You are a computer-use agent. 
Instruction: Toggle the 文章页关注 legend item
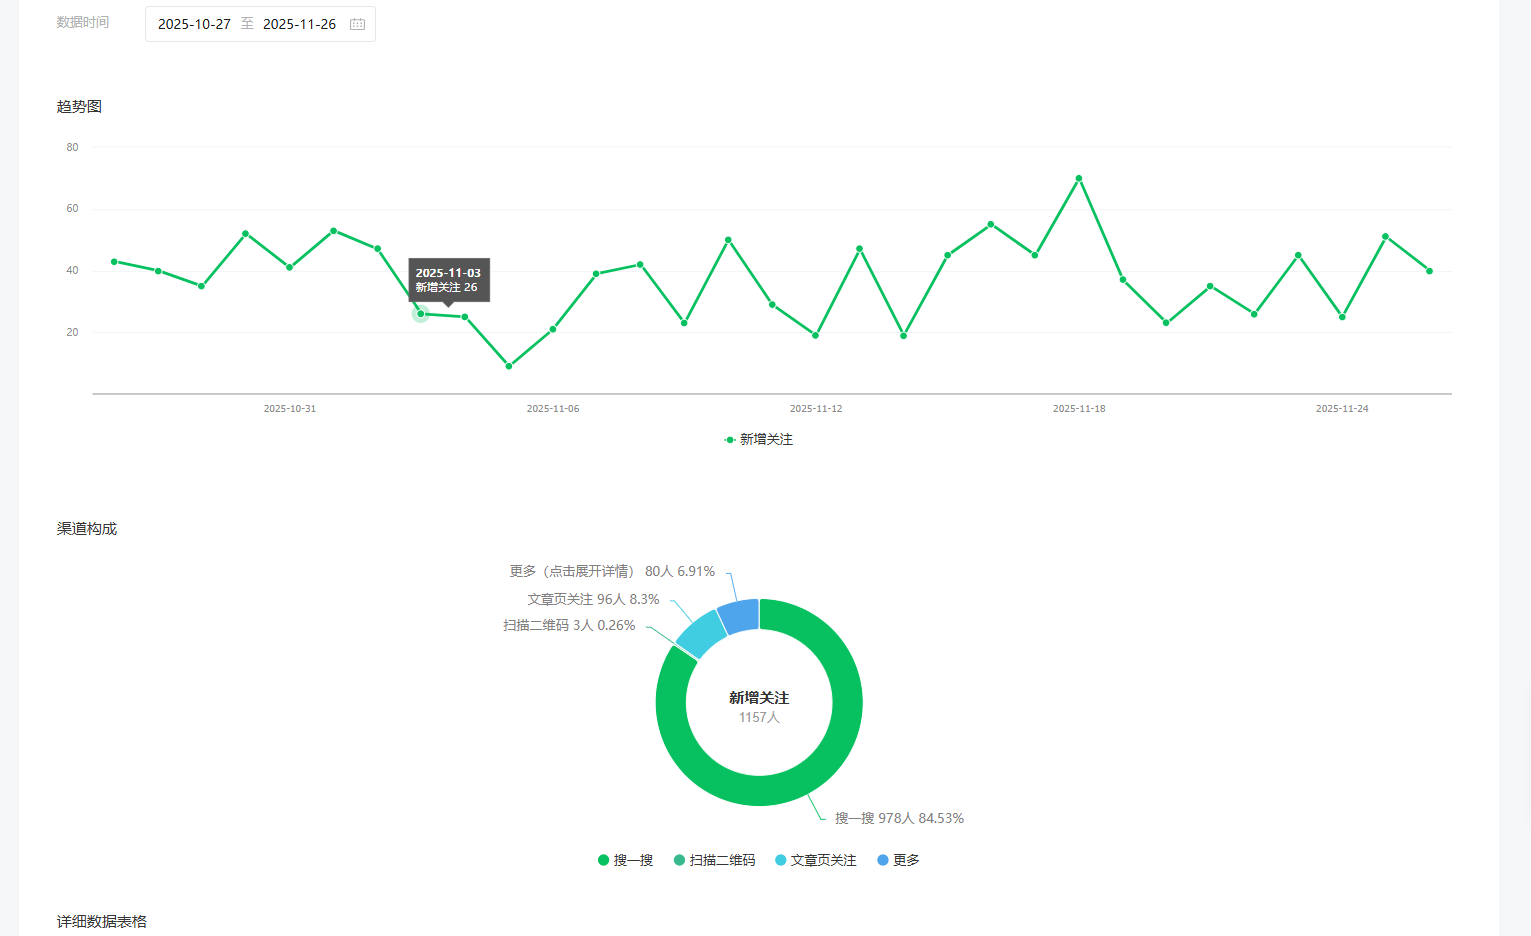[x=815, y=860]
